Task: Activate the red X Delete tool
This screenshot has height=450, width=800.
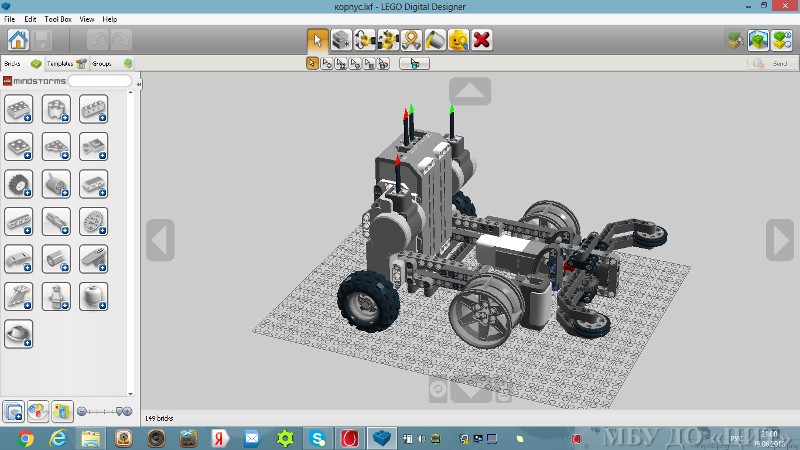Action: (482, 40)
